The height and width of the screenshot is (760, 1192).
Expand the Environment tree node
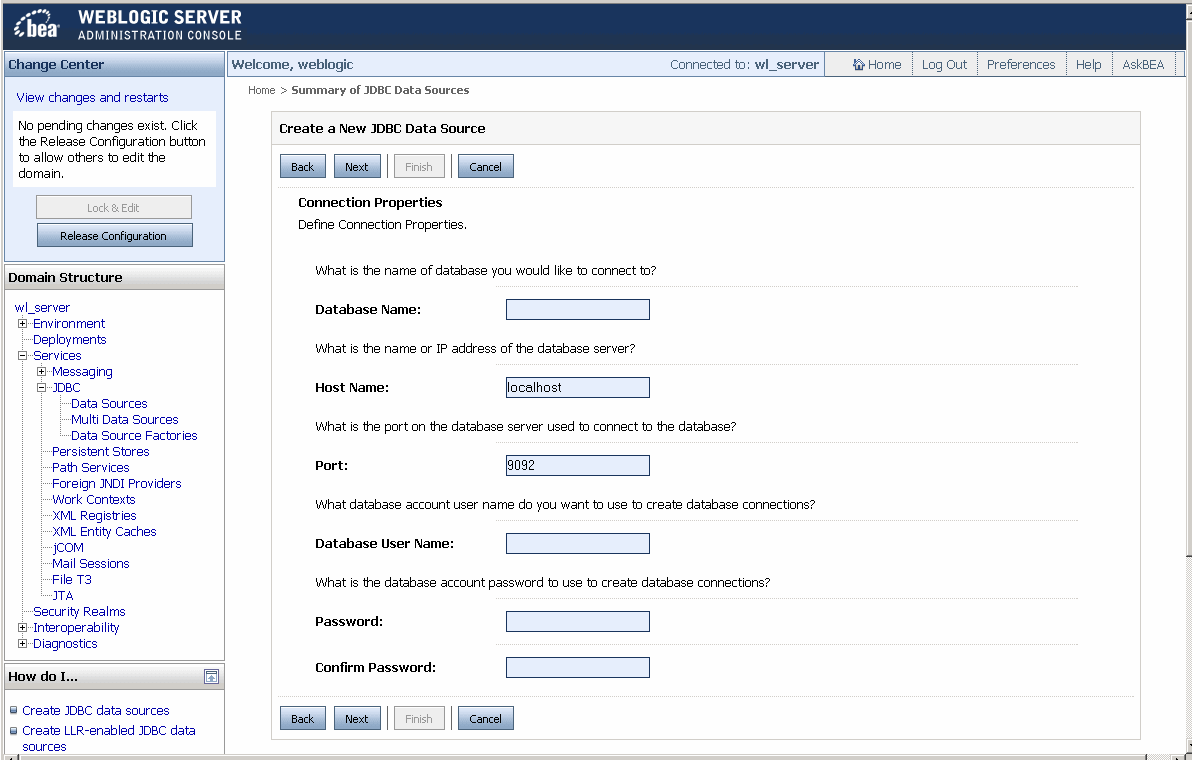(x=22, y=323)
